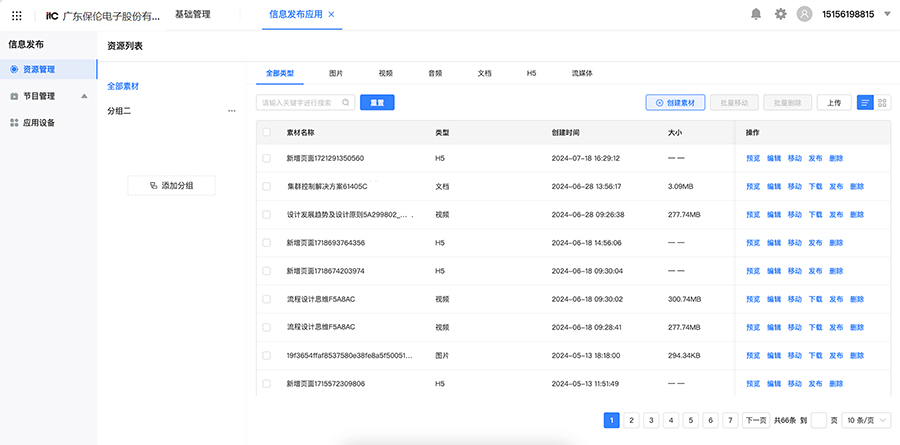
Task: Switch to the 音频 tab
Action: pos(435,73)
